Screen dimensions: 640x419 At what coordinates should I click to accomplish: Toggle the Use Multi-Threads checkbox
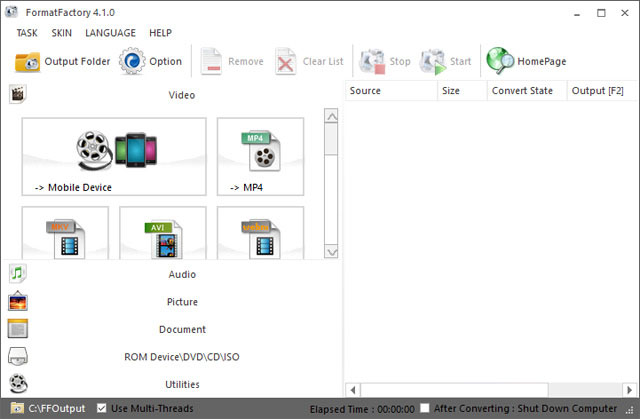[x=102, y=408]
